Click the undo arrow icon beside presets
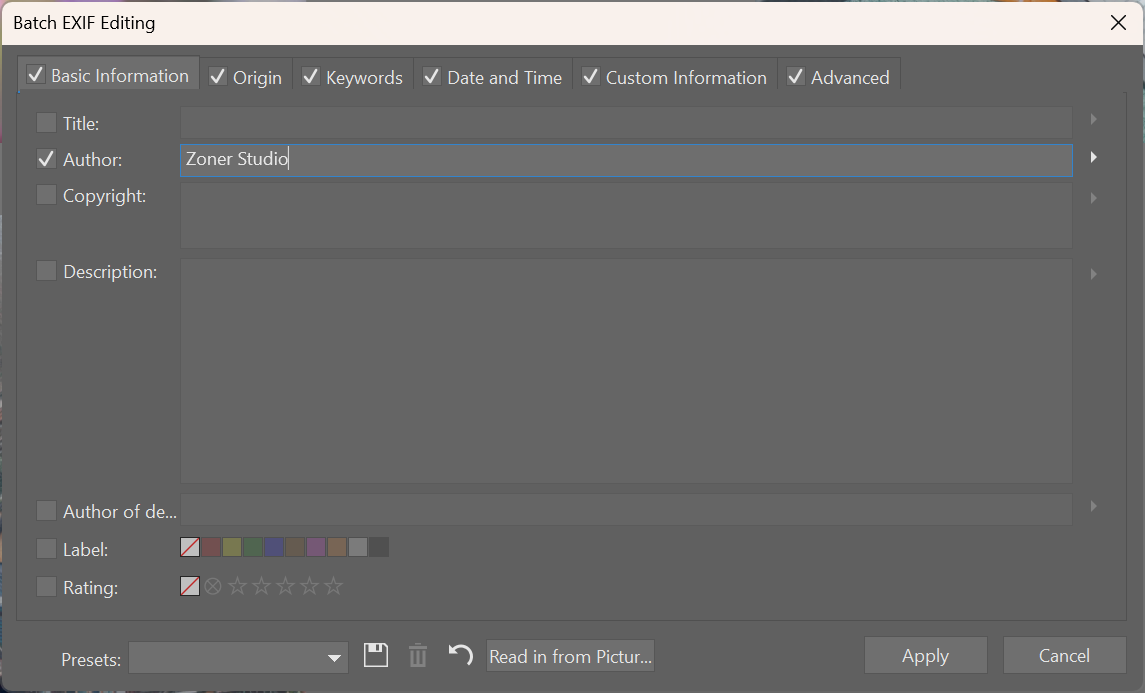 (x=460, y=654)
